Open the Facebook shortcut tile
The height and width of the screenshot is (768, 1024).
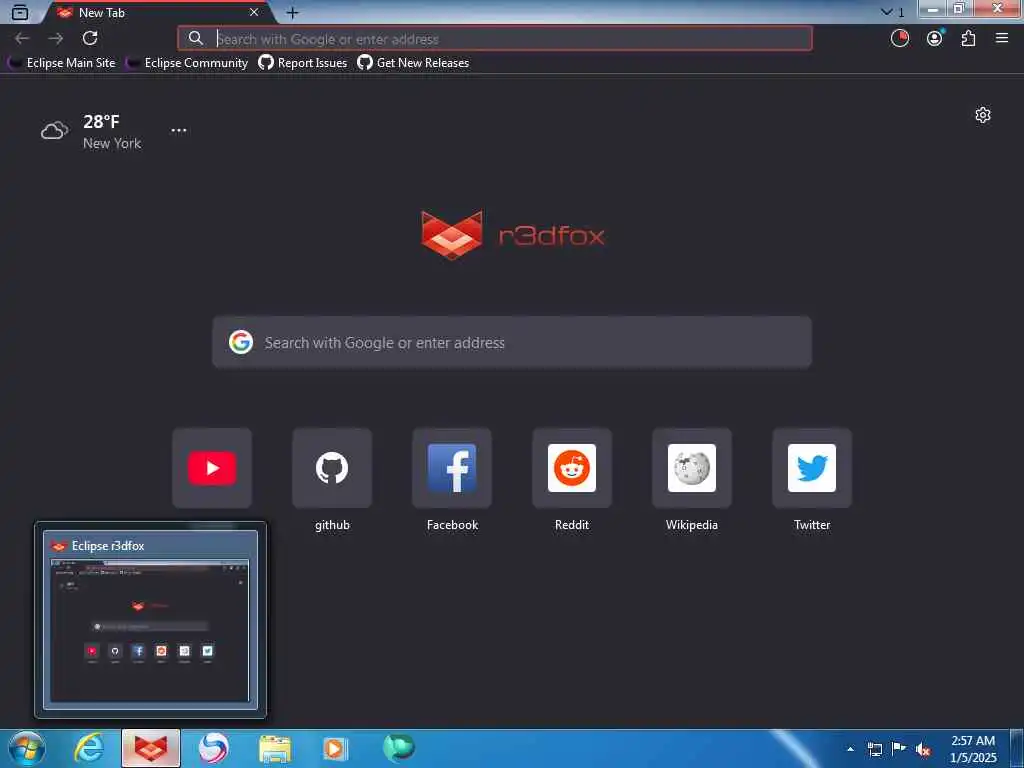click(x=452, y=468)
